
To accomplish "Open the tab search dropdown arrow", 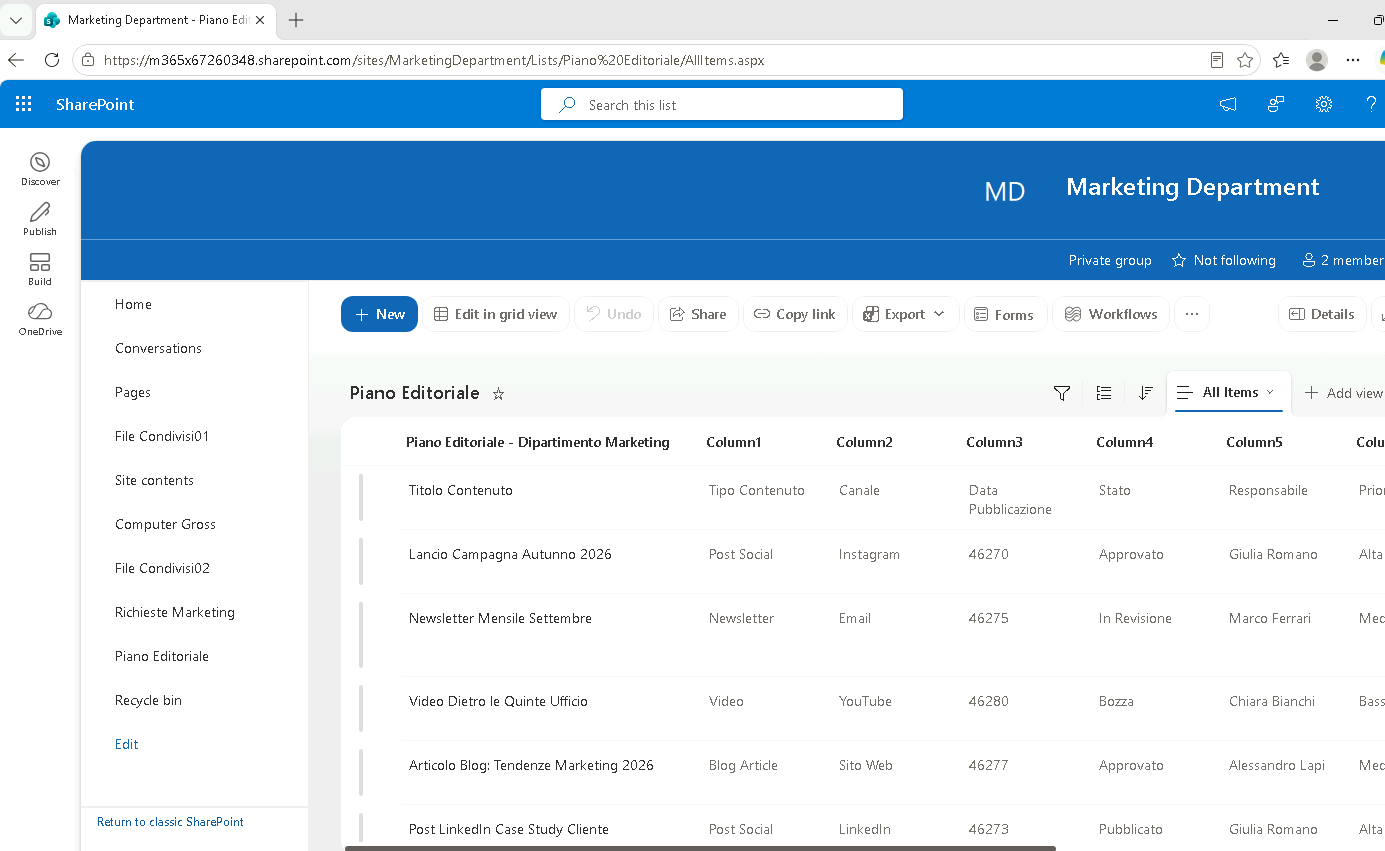I will pyautogui.click(x=16, y=20).
